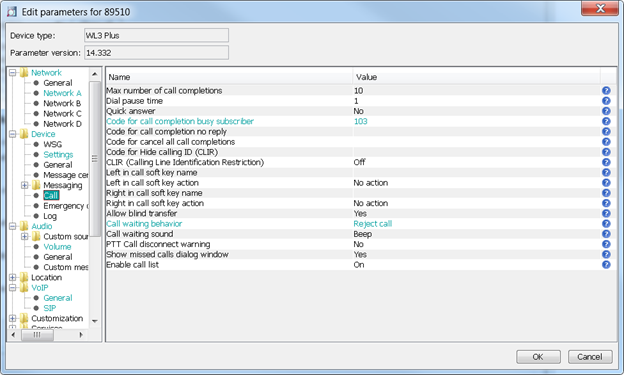Screen dimensions: 624x375
Task: Click tree horizontal scrollbar right arrow
Action: (x=81, y=335)
